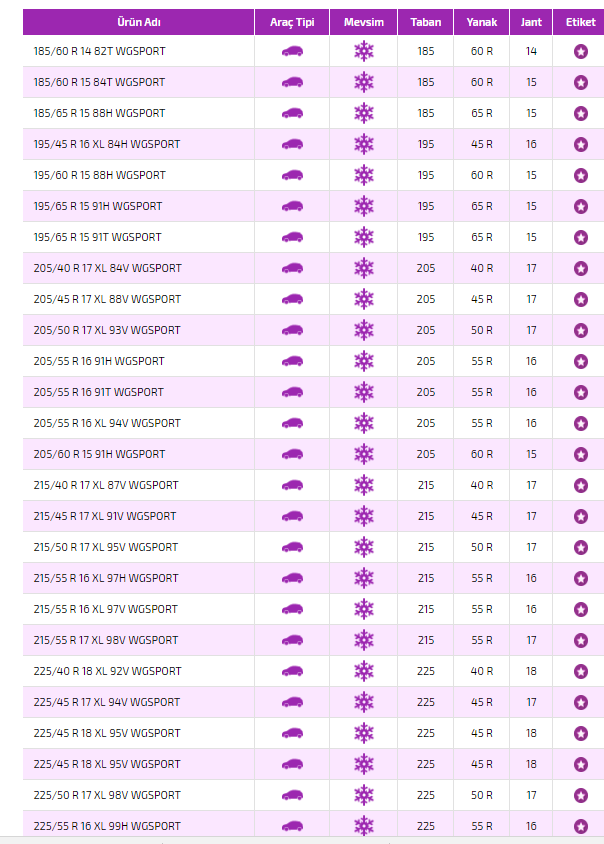Click the car icon for 205/40 R 17 XL 84V
Screen dimensions: 604x844
click(291, 269)
